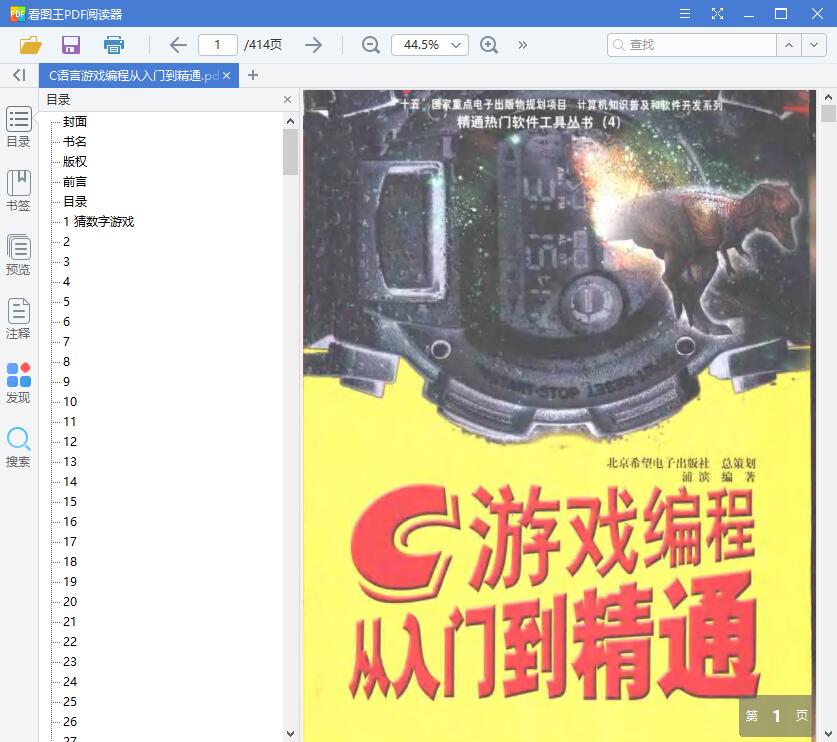This screenshot has width=837, height=742.
Task: Select outline item 16
Action: pyautogui.click(x=70, y=522)
